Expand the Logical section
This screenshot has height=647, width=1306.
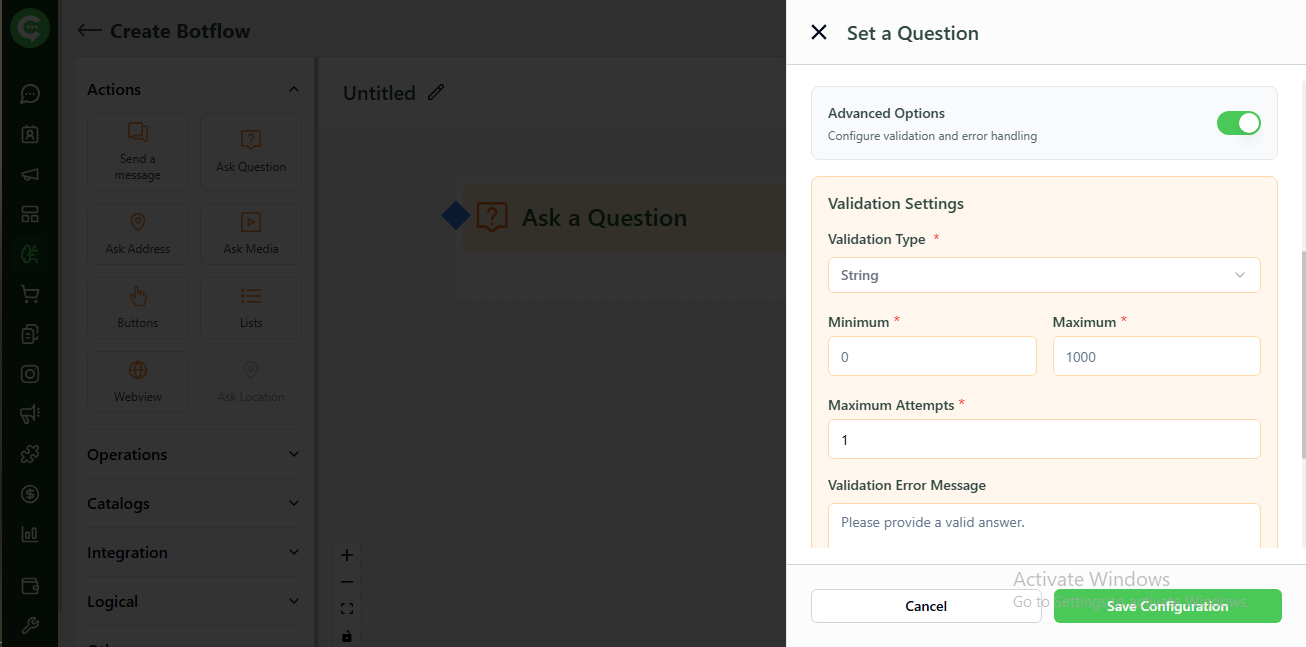pos(293,601)
